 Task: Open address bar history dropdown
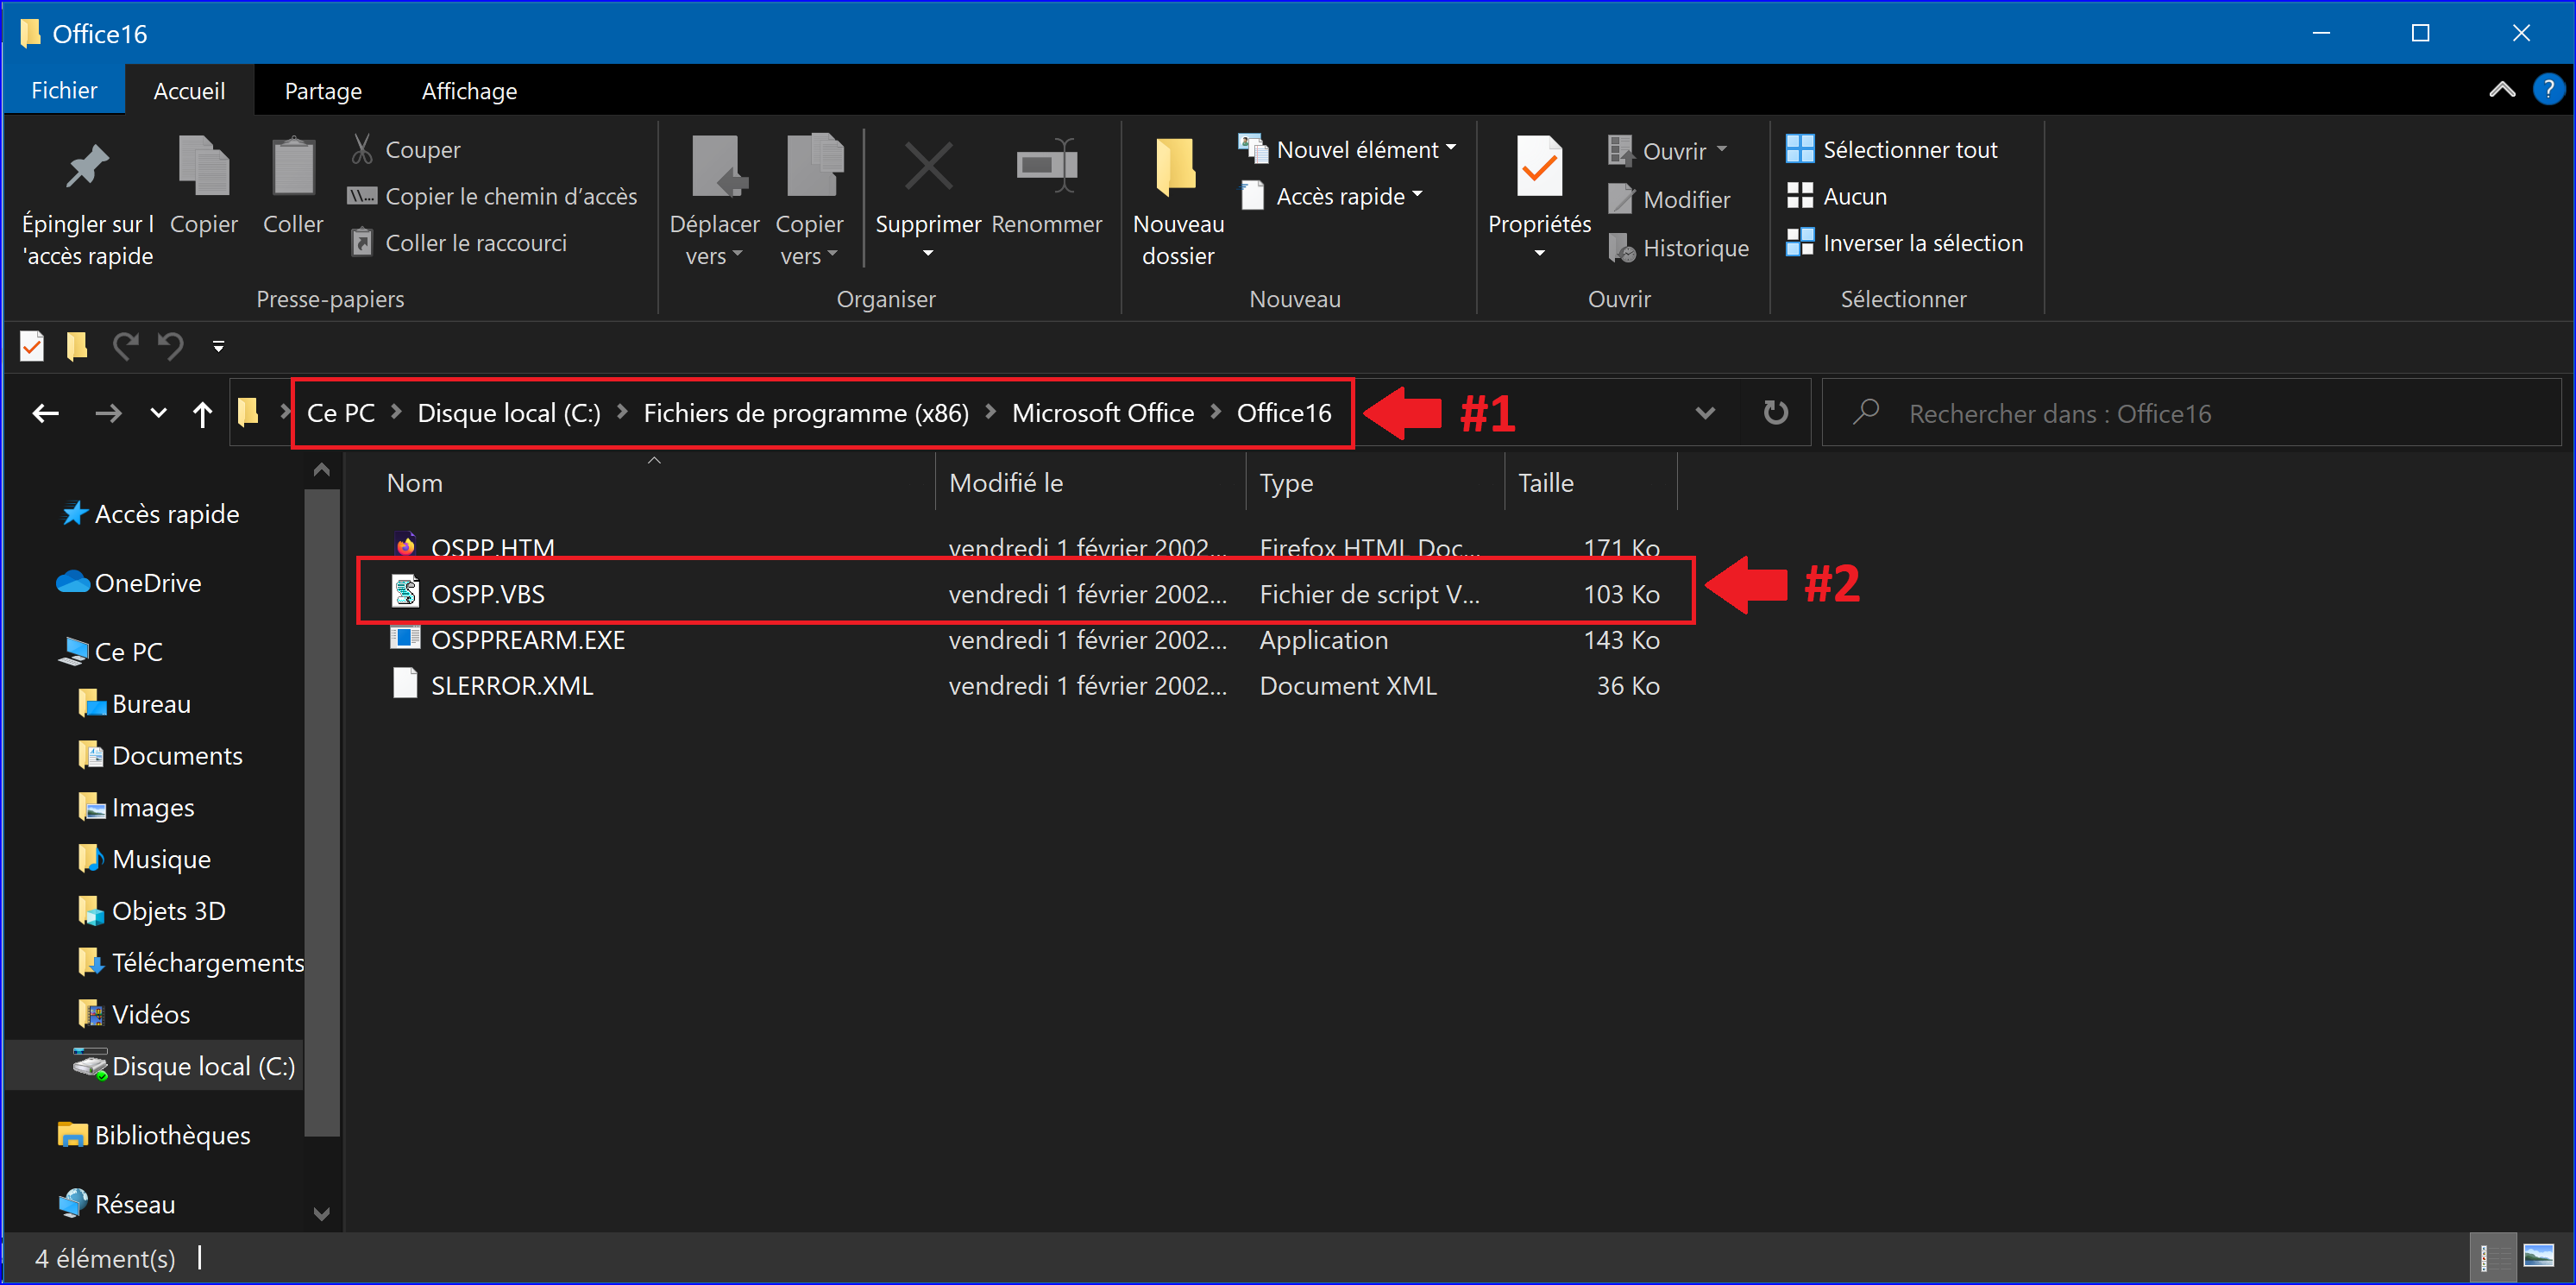click(1705, 413)
